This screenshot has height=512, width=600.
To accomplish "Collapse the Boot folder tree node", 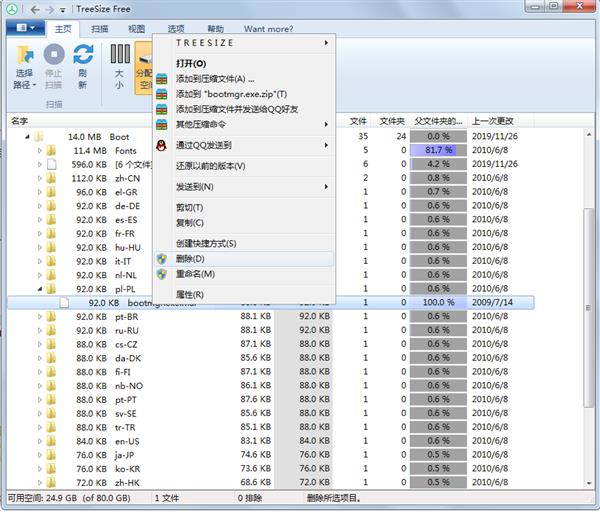I will [x=27, y=137].
